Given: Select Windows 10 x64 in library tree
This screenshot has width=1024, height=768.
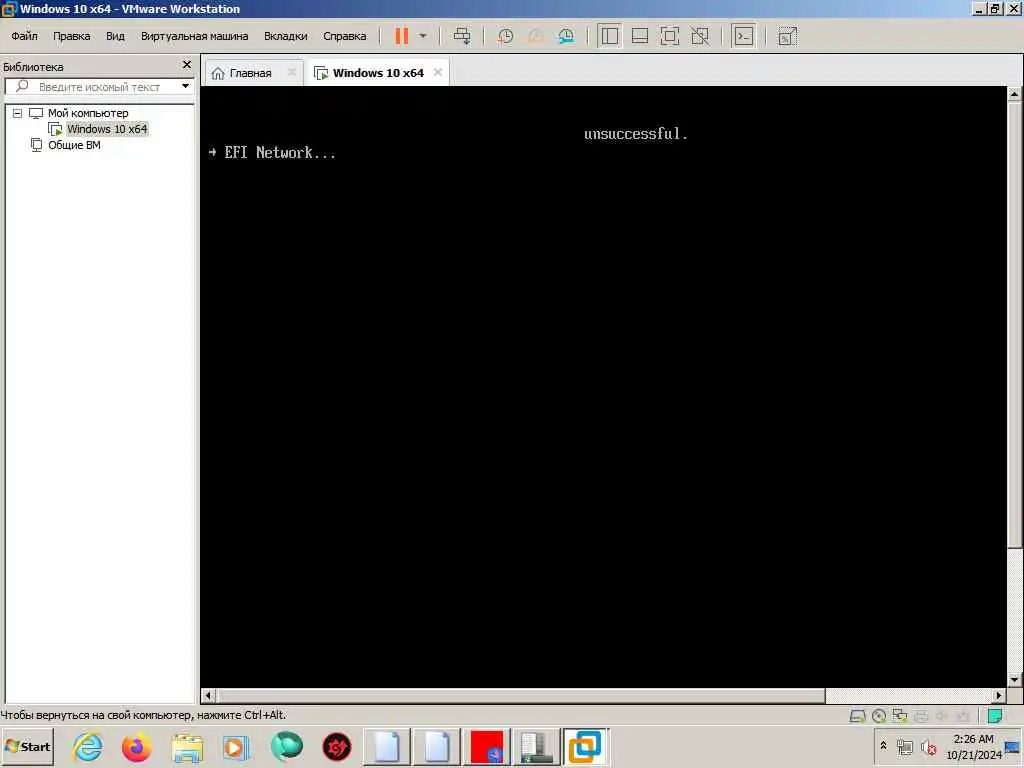Looking at the screenshot, I should (107, 129).
